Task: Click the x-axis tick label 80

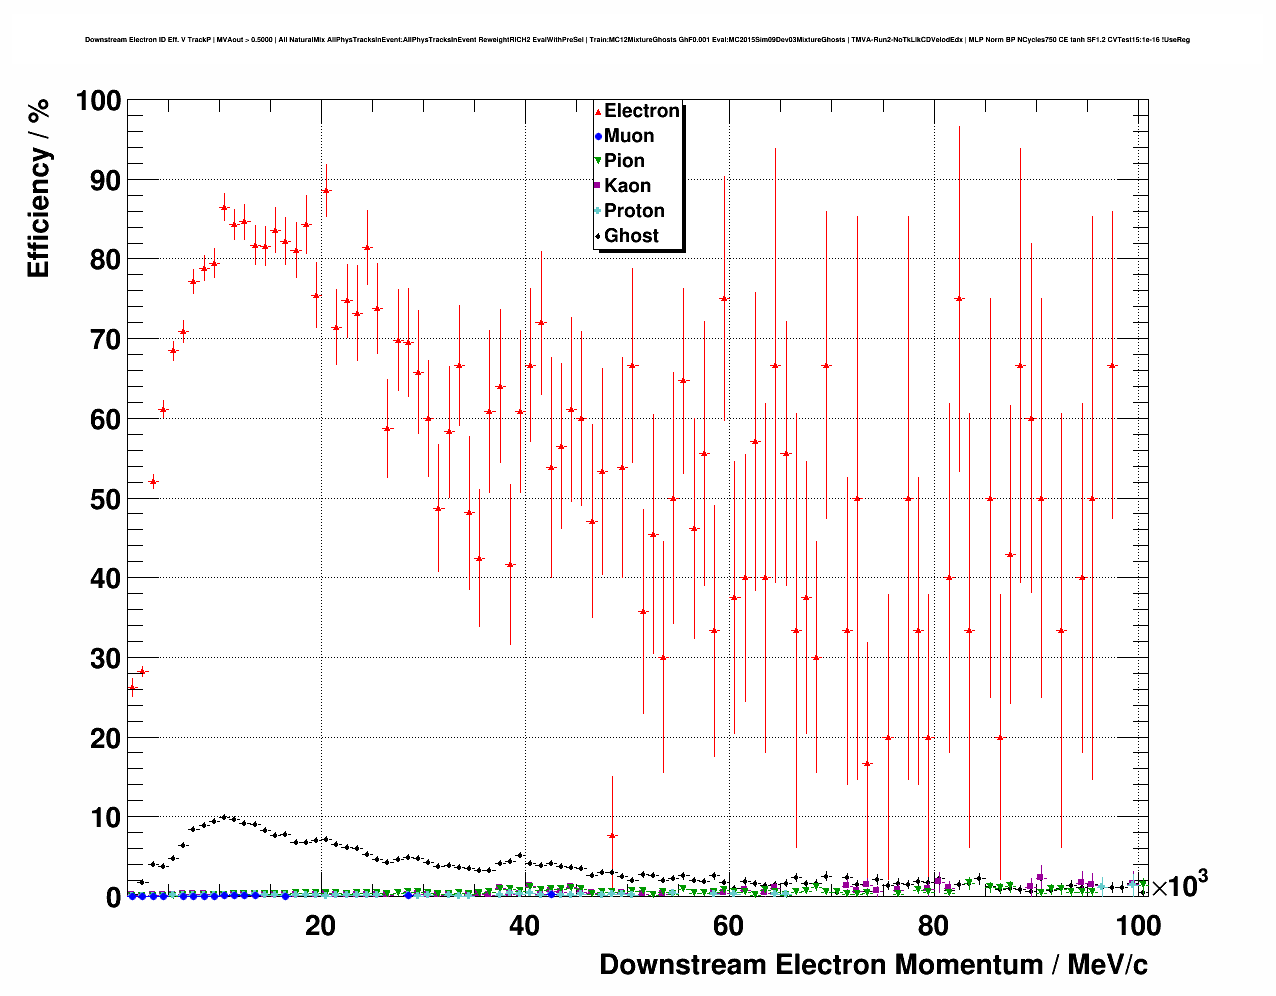Action: pos(933,926)
